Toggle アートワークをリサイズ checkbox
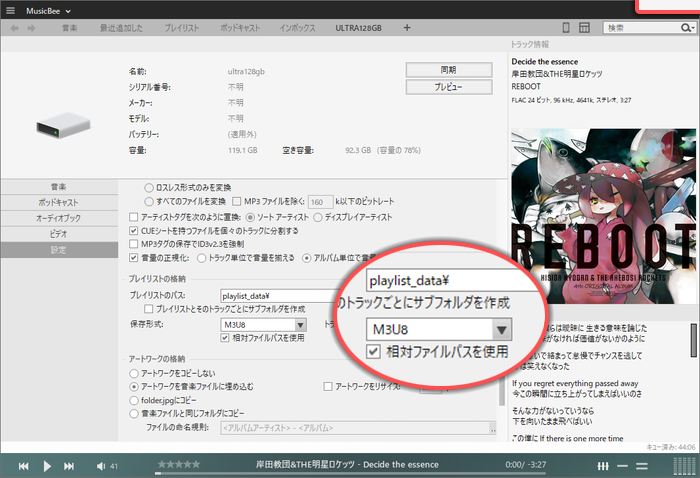 (328, 387)
